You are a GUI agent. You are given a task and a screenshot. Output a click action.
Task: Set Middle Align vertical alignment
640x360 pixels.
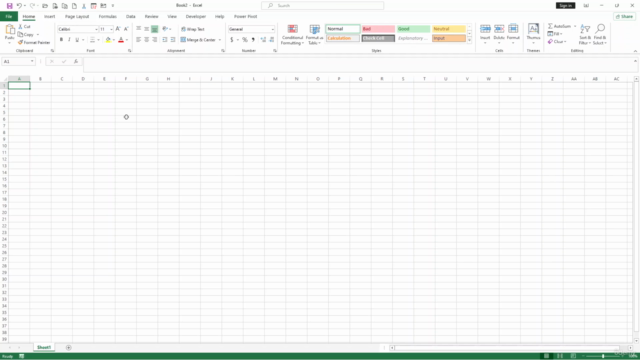147,29
